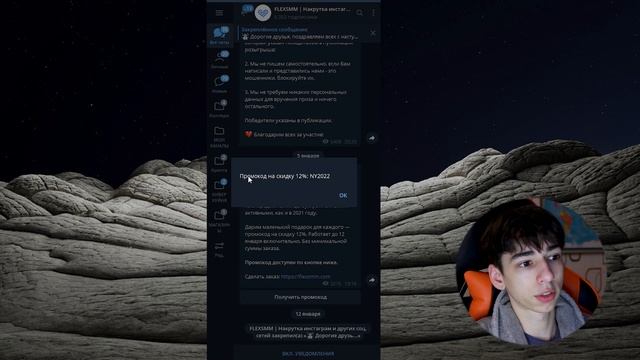Viewport: 640px width, 360px height.
Task: Click the folder edit sliders icon
Action: 220,248
